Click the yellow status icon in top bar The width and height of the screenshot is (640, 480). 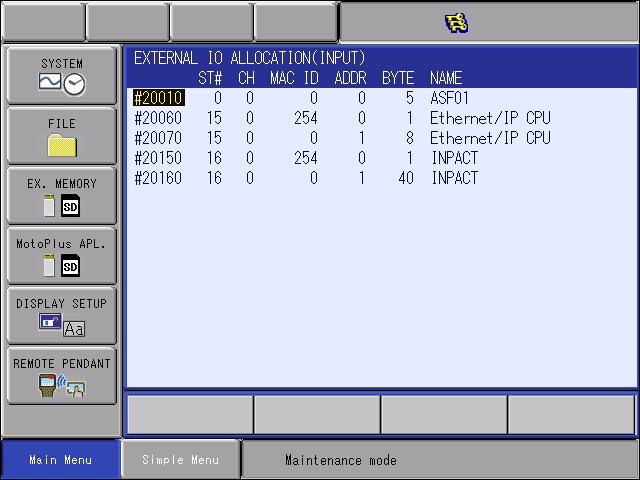(x=457, y=23)
